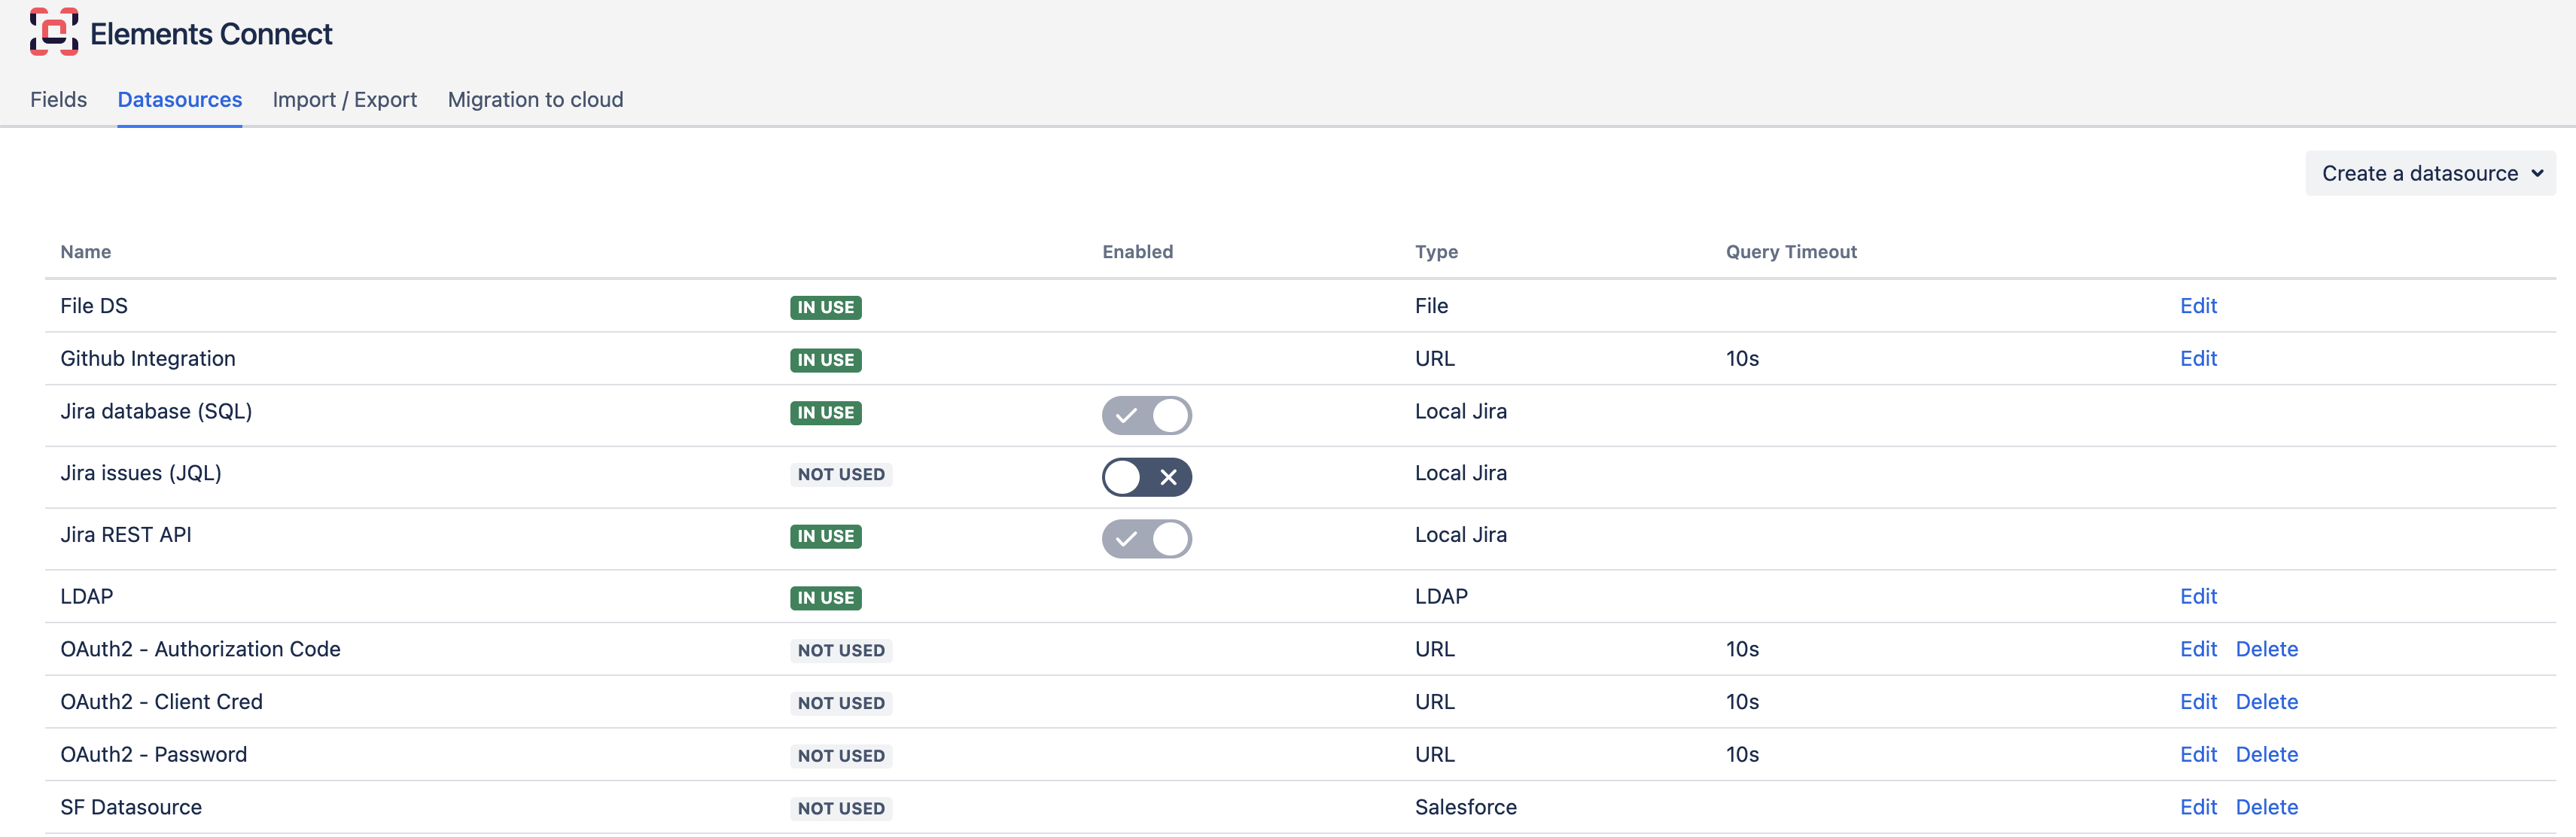Delete OAuth2 - Authorization Code datasource
This screenshot has width=2576, height=837.
point(2267,650)
